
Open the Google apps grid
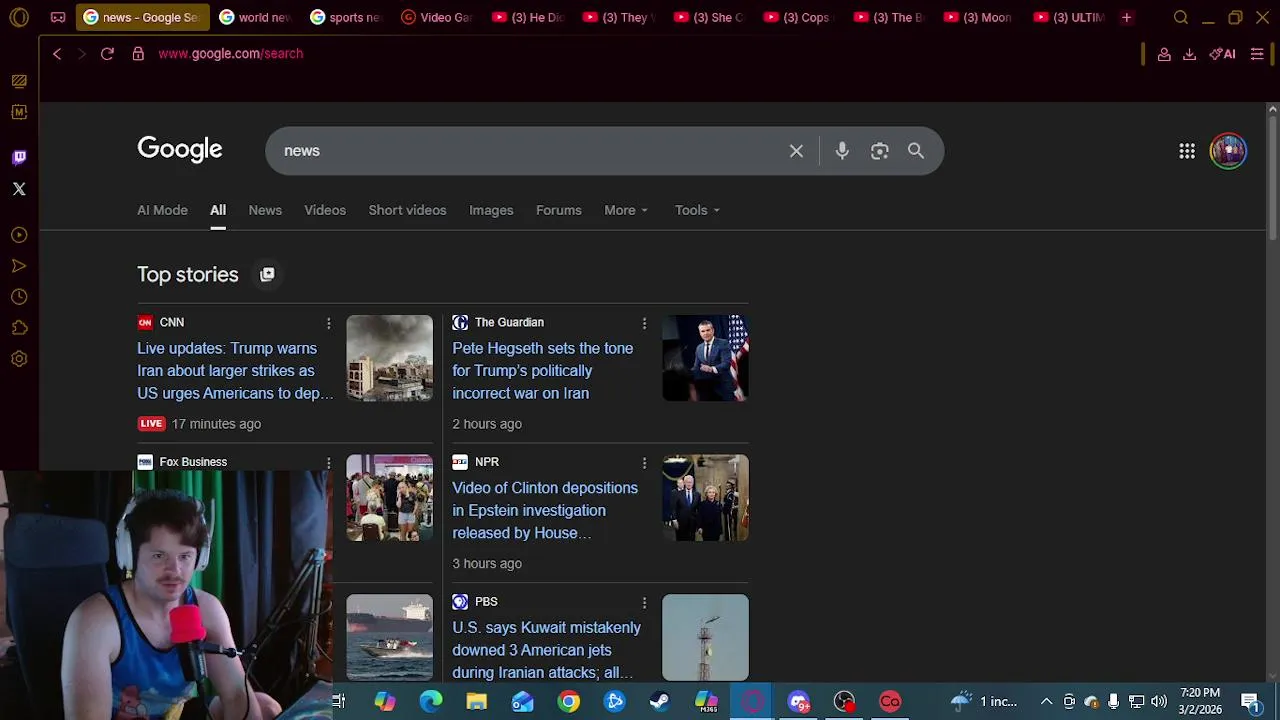tap(1187, 151)
